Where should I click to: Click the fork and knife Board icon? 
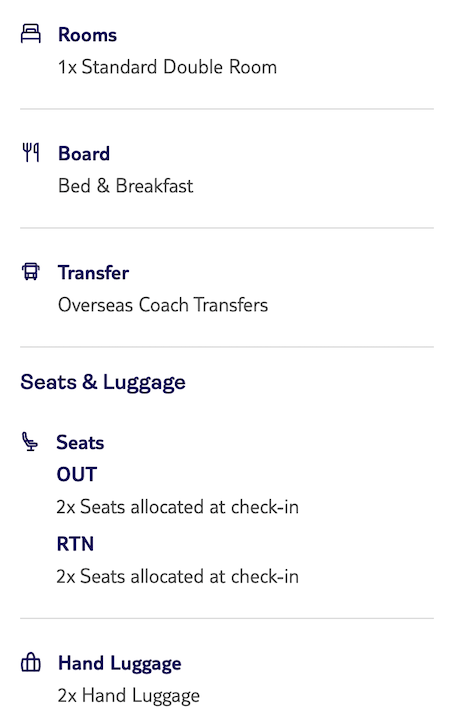tap(31, 153)
